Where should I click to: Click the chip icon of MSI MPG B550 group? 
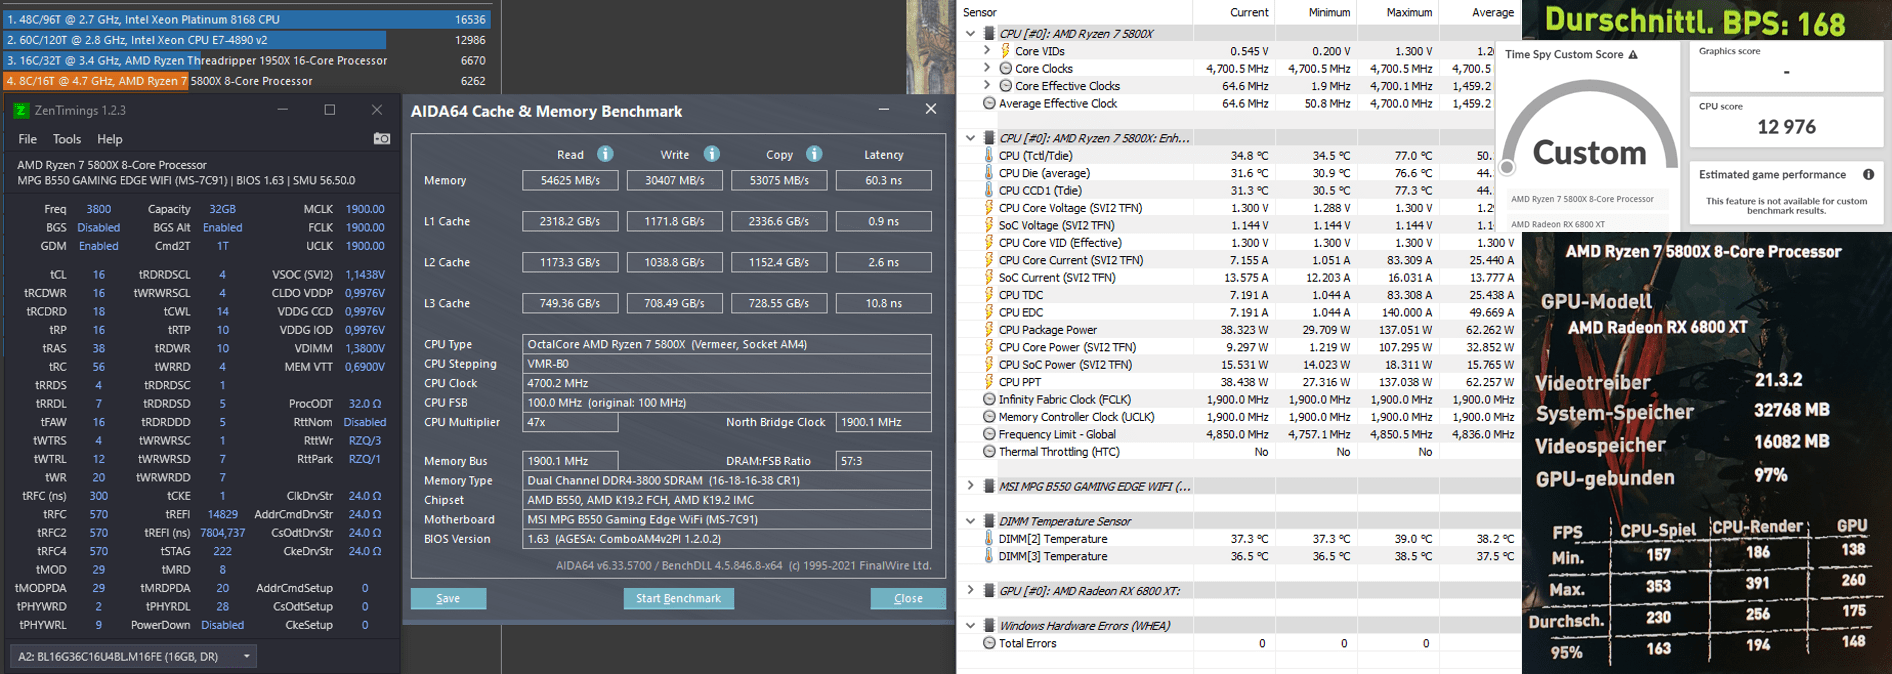[989, 487]
